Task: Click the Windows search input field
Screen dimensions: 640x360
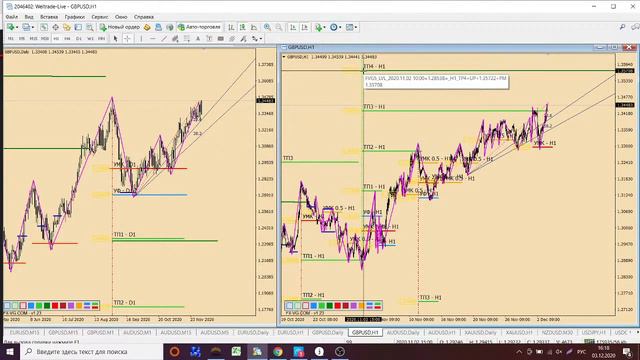Action: tap(91, 351)
